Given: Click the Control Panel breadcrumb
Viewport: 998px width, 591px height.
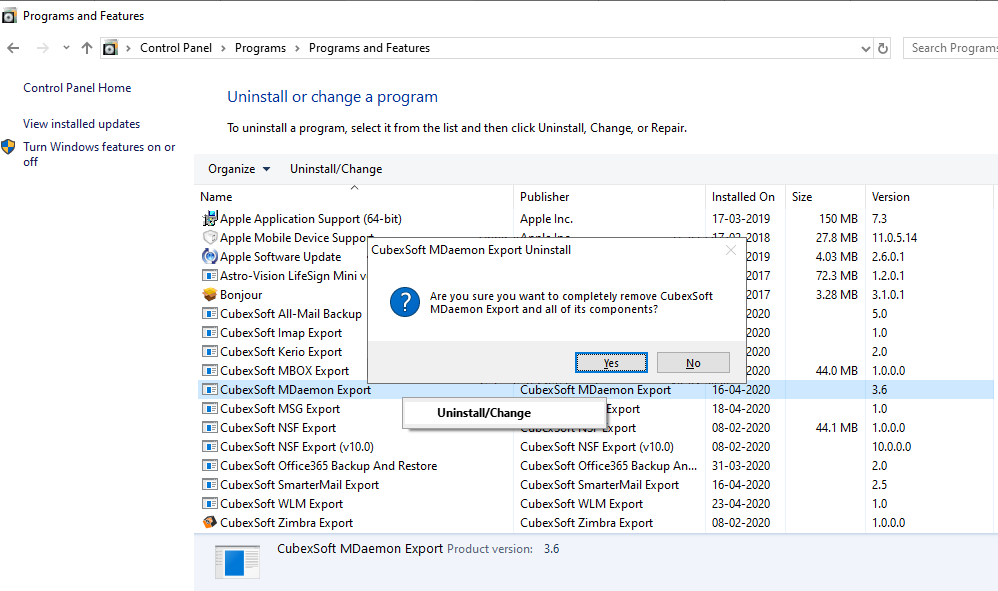Looking at the screenshot, I should point(176,48).
